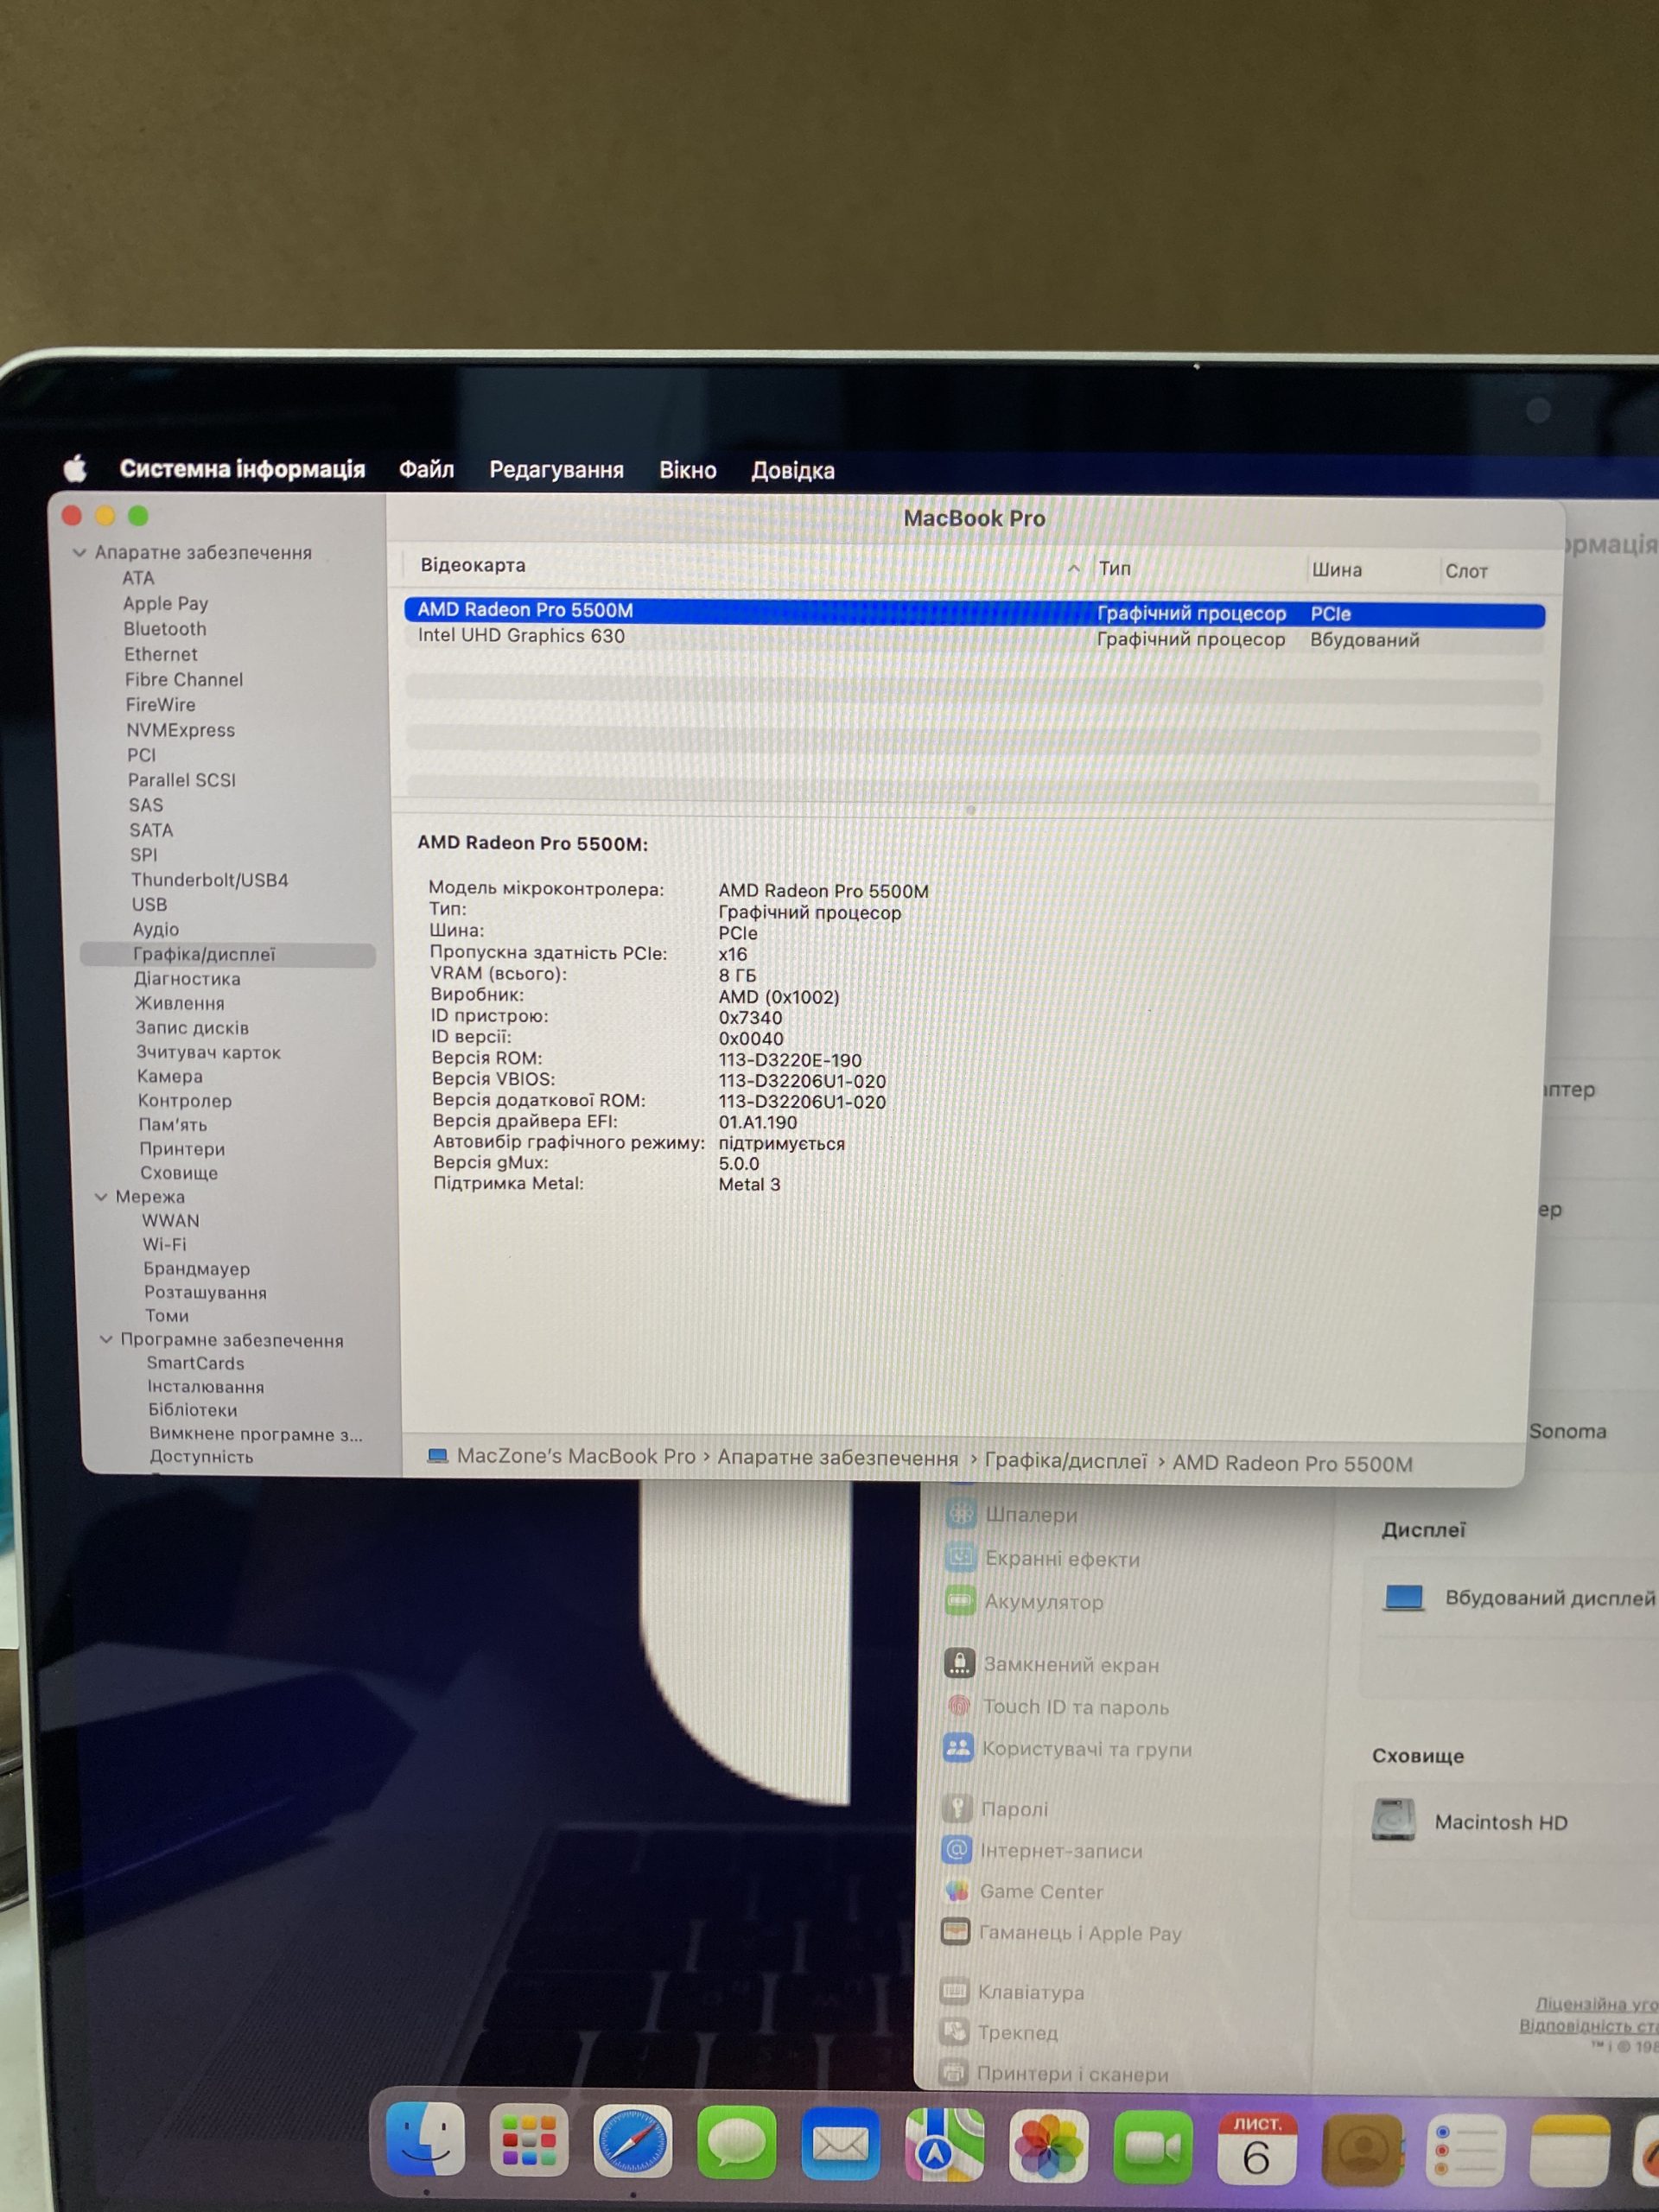Select Діагностика in the sidebar
This screenshot has height=2212, width=1659.
[187, 978]
